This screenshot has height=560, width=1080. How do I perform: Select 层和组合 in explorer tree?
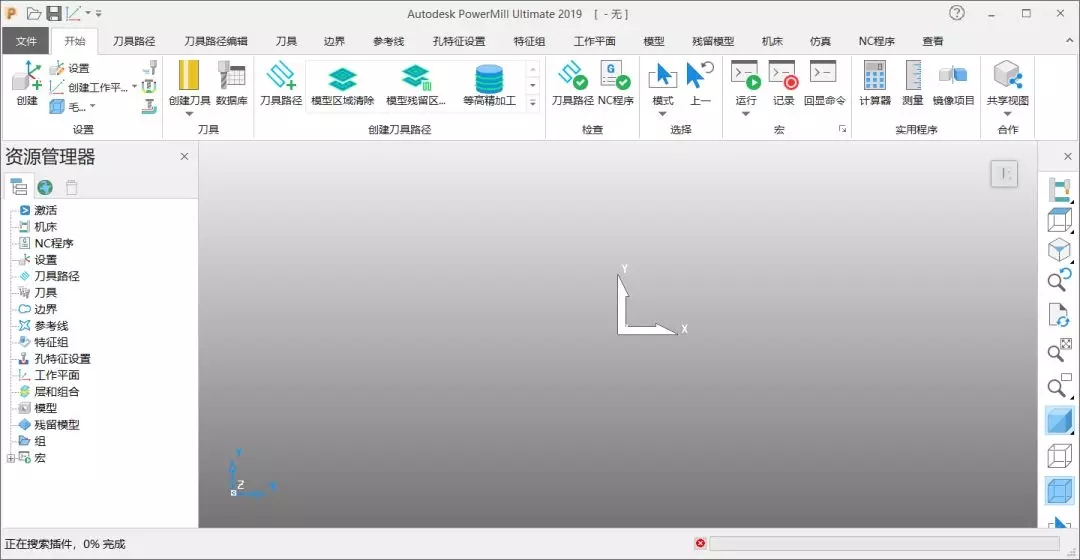[x=56, y=392]
